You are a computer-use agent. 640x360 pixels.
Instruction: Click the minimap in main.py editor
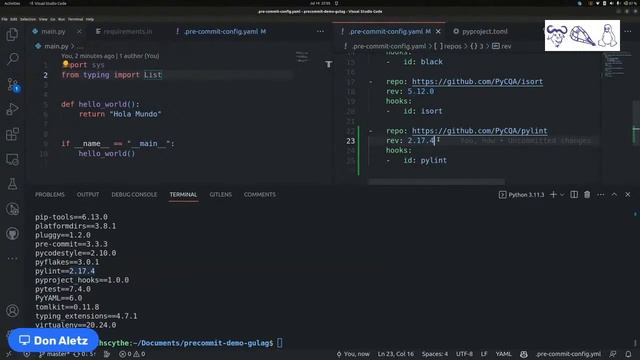click(302, 57)
